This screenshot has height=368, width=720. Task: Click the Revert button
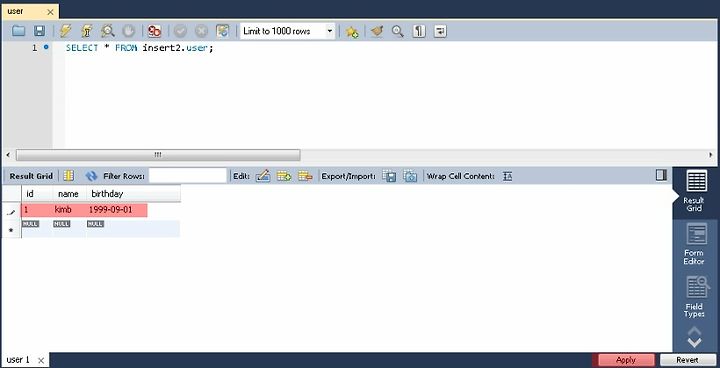[687, 360]
